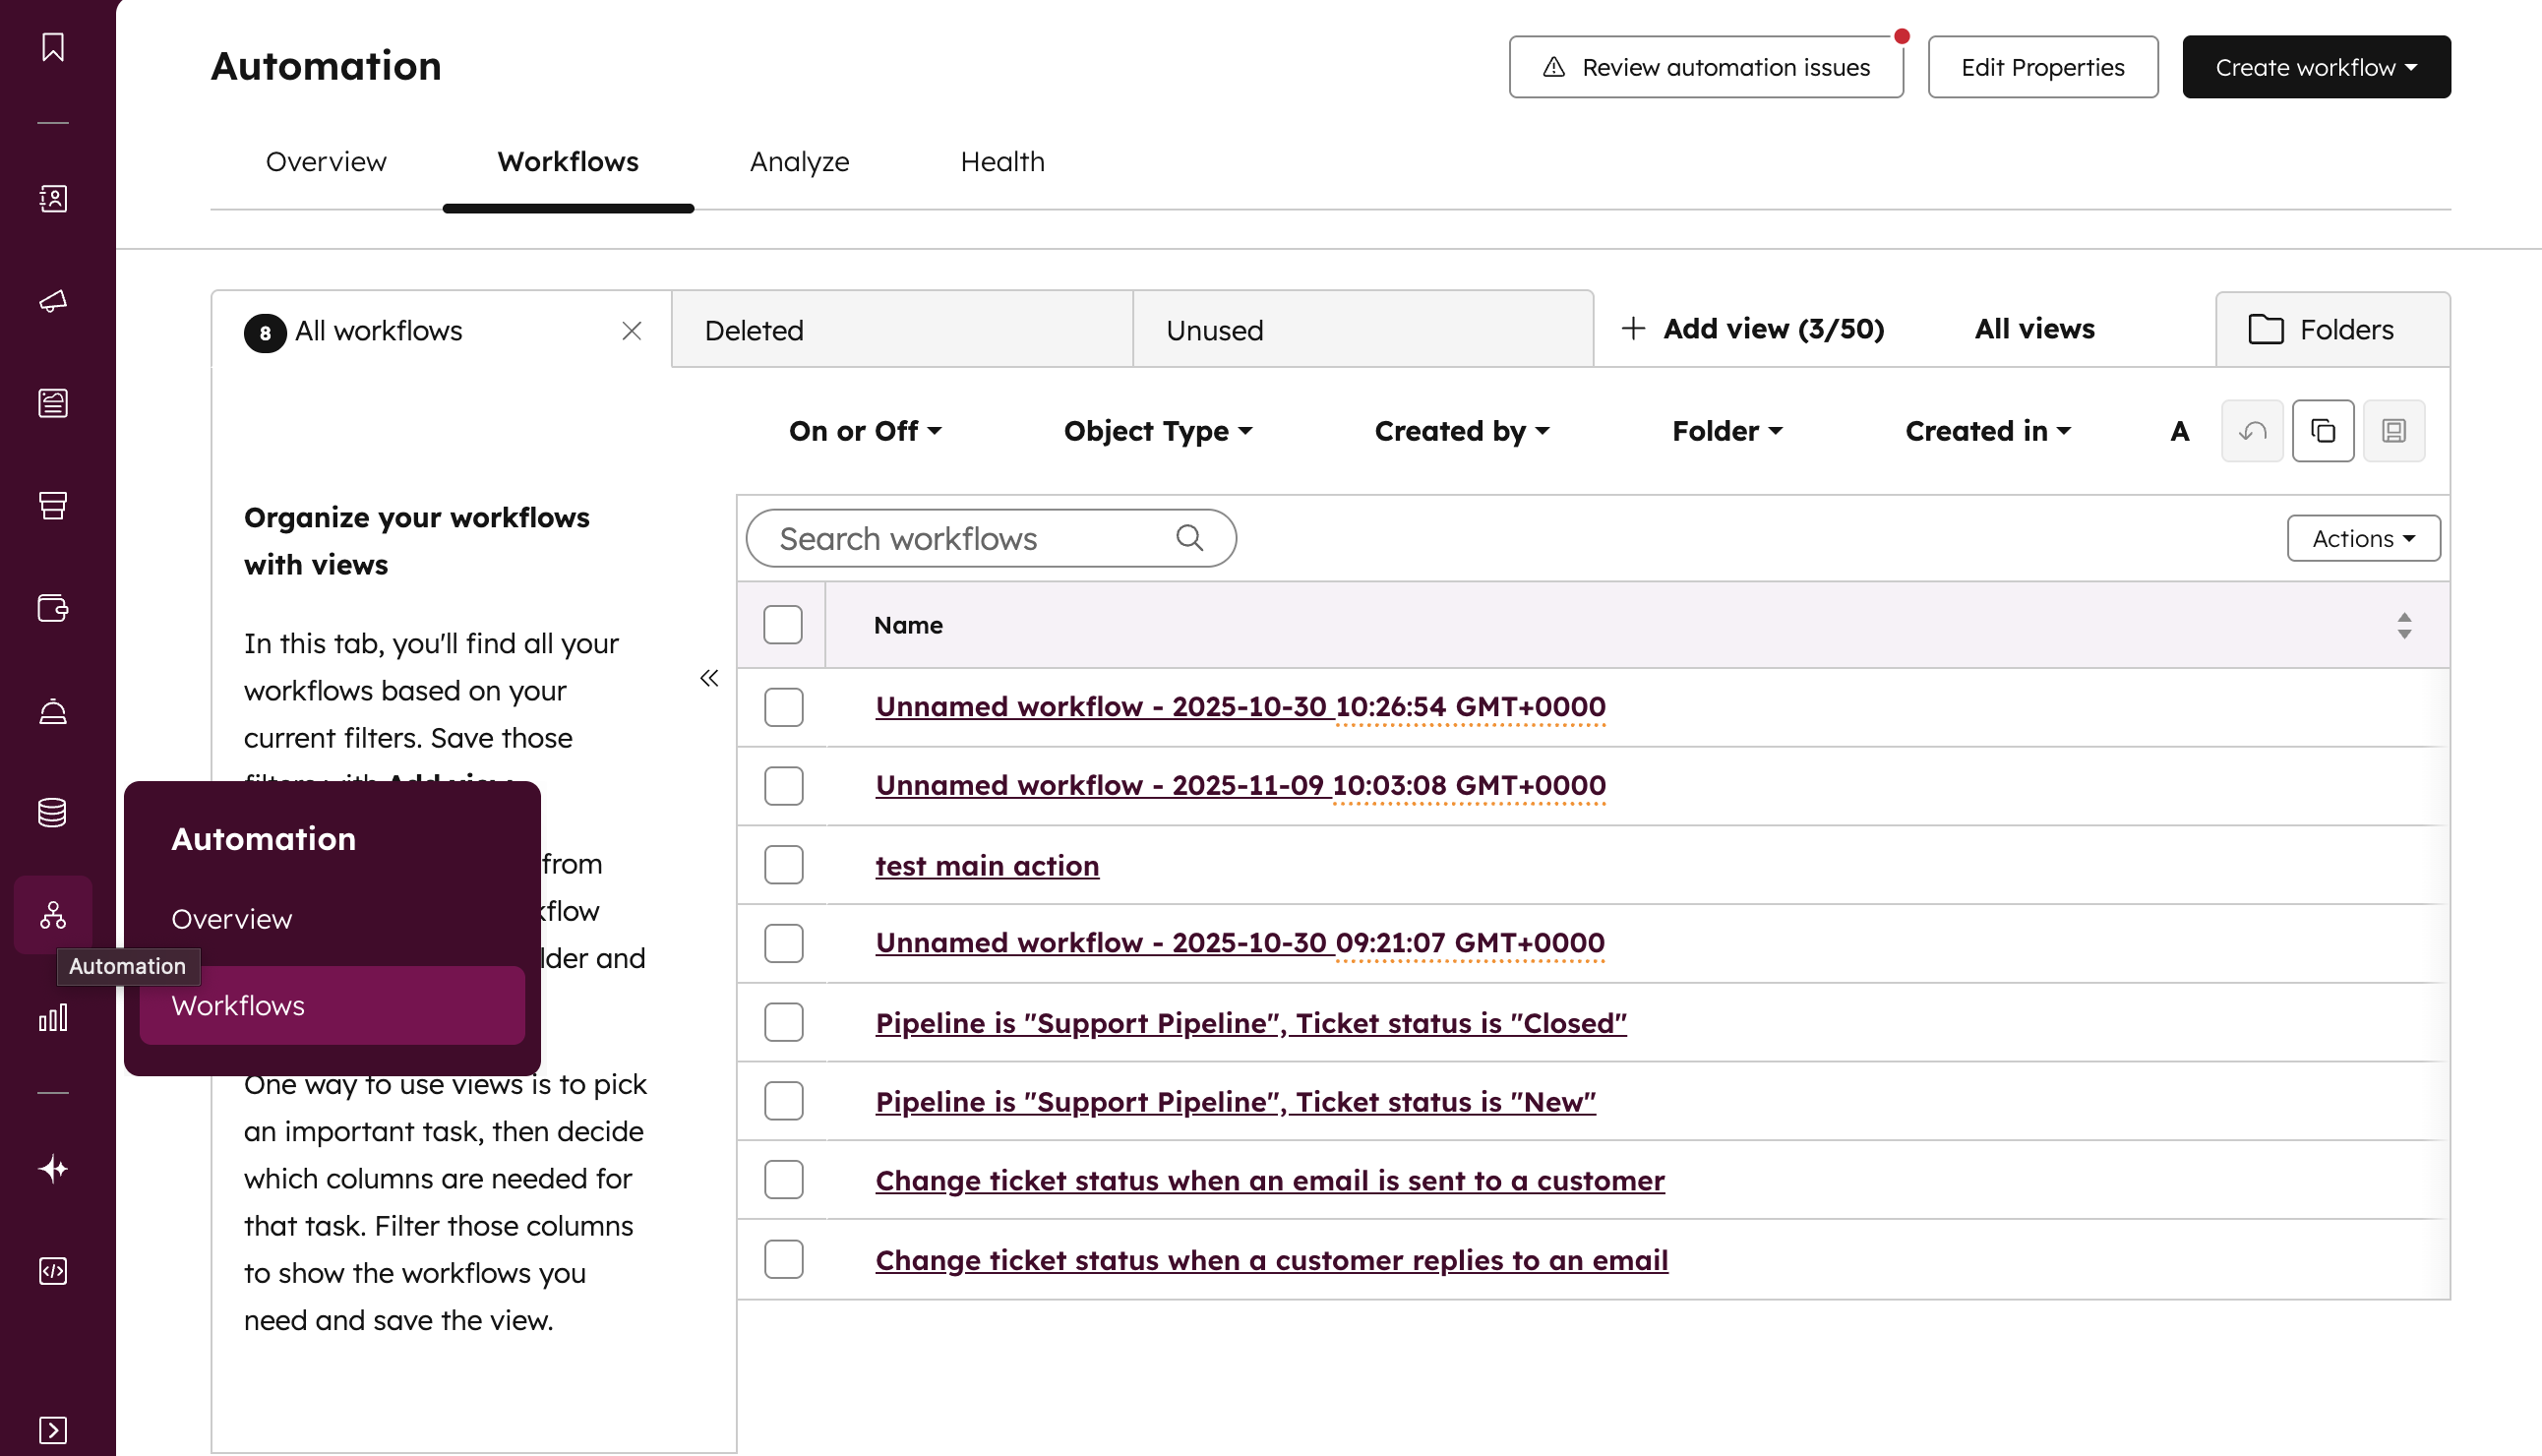This screenshot has height=1456, width=2542.
Task: Click the Breeze AI sparkle sidebar icon
Action: [x=53, y=1168]
